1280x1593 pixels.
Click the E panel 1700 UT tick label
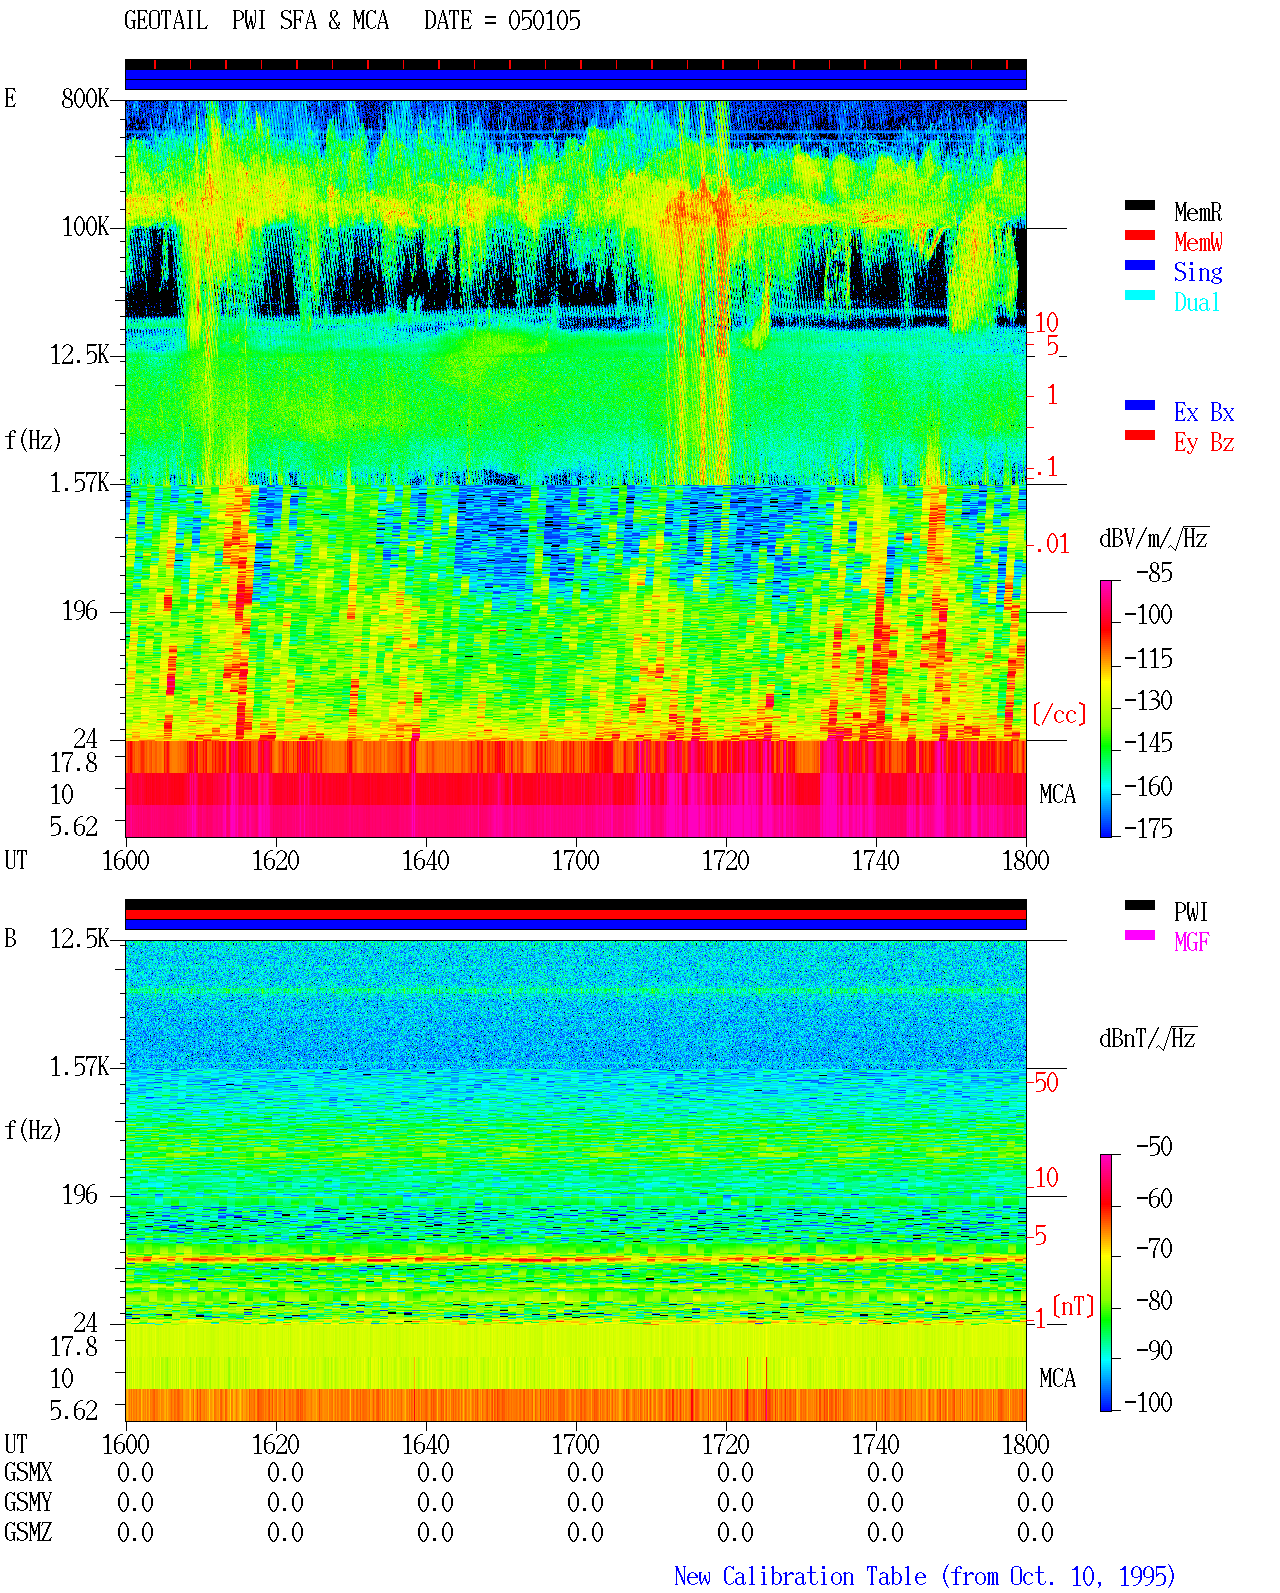coord(576,861)
